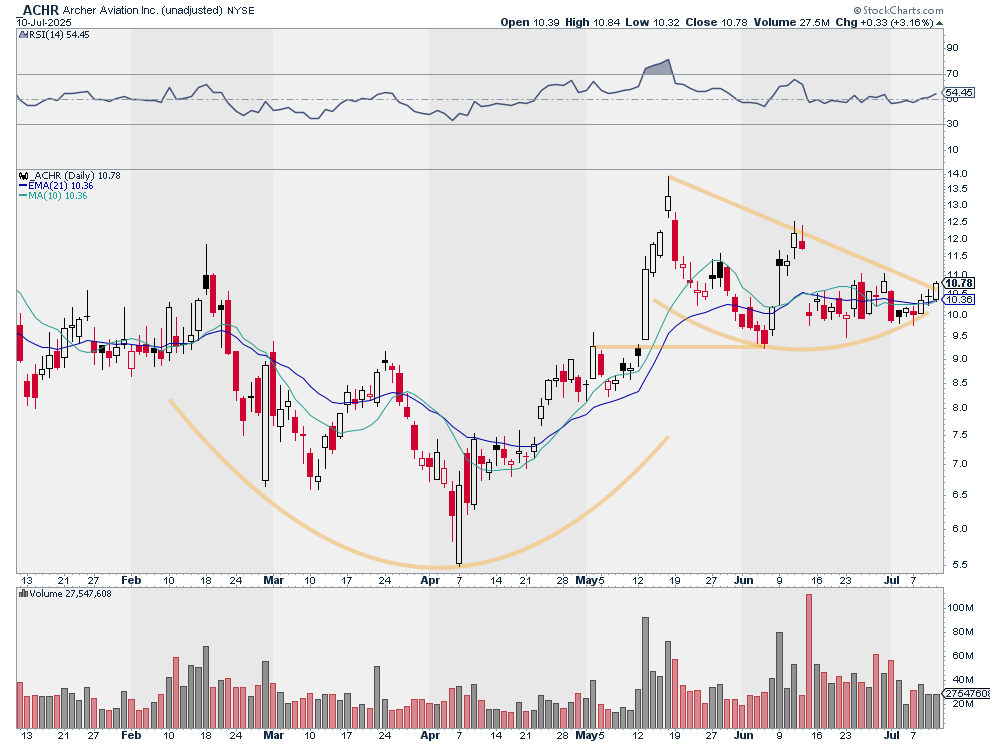Image resolution: width=990 pixels, height=744 pixels.
Task: Click the NYSE exchange label
Action: pyautogui.click(x=240, y=11)
